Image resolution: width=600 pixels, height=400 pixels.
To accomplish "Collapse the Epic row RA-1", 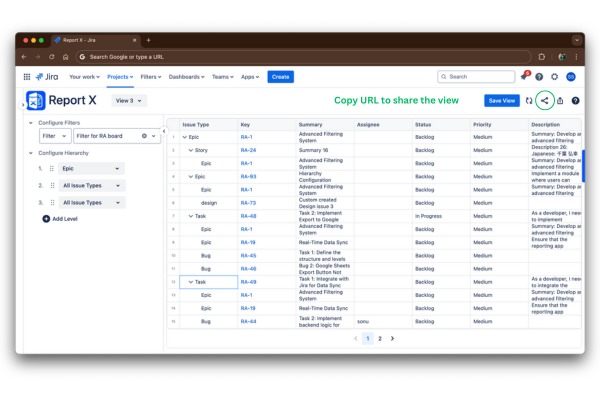I will [185, 137].
